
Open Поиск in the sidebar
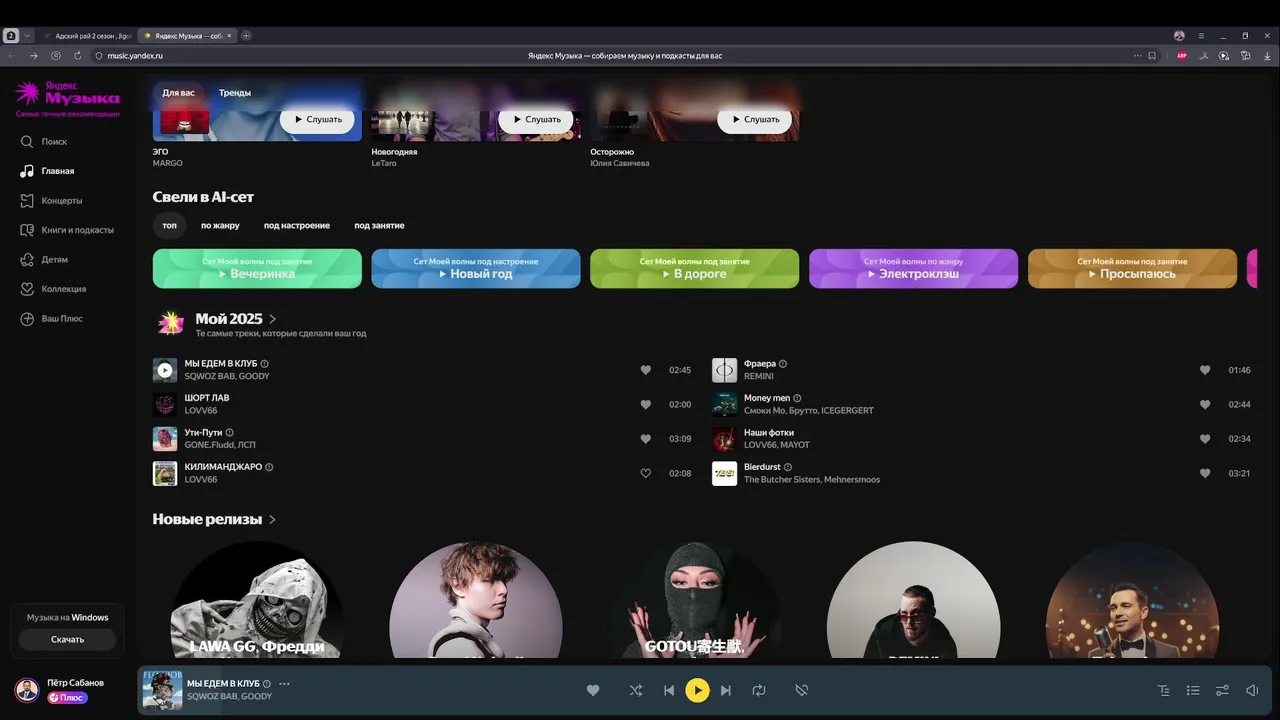tap(44, 142)
